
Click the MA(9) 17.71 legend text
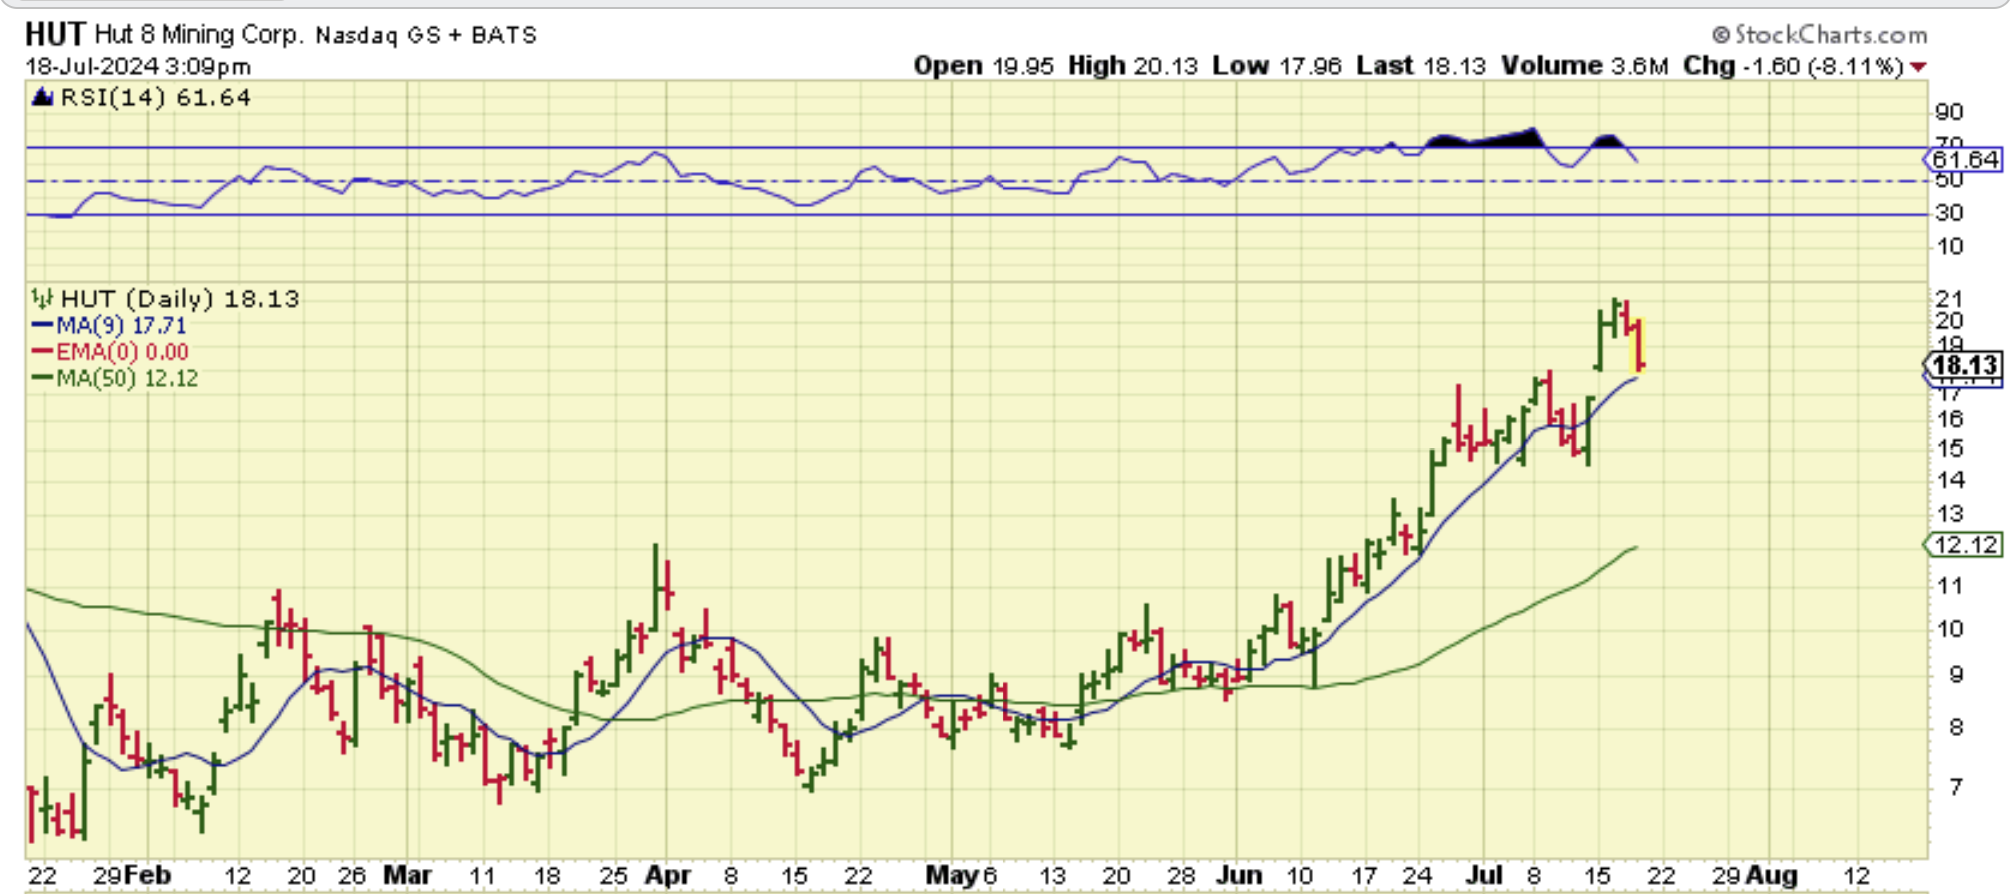pyautogui.click(x=121, y=325)
